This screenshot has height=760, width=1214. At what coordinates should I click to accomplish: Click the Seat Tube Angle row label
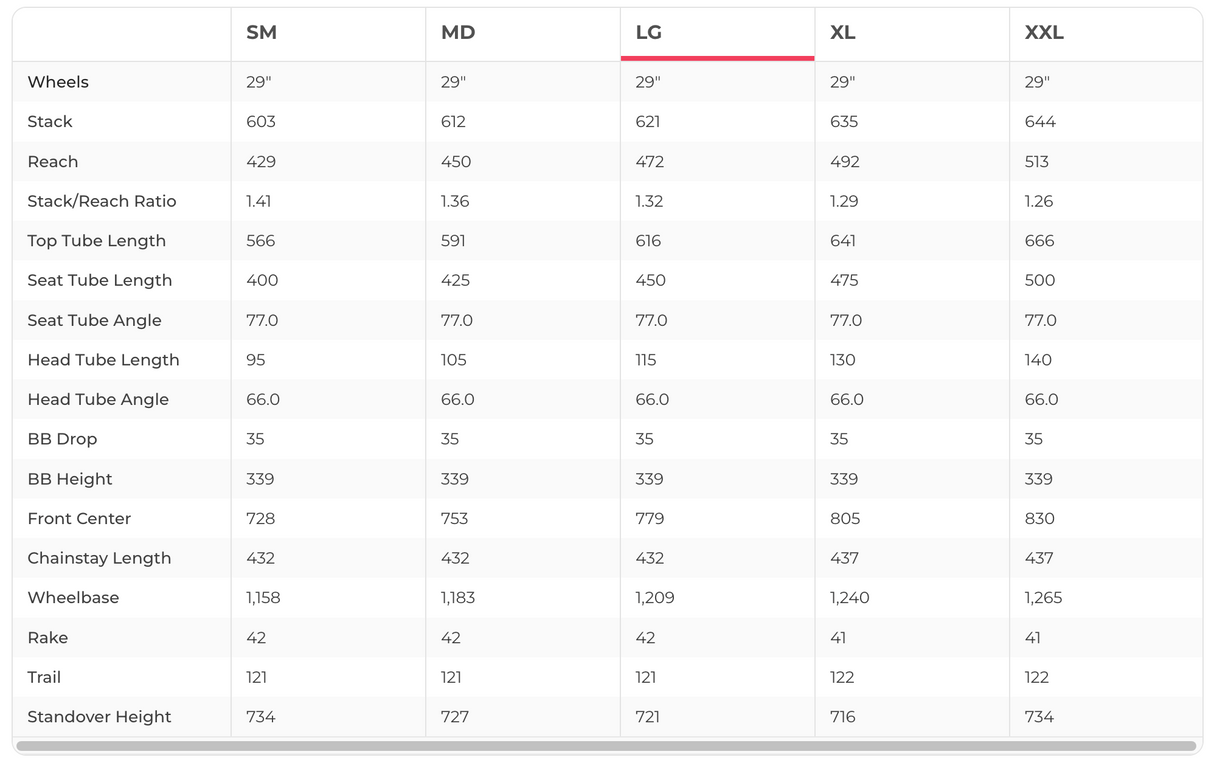[x=94, y=320]
